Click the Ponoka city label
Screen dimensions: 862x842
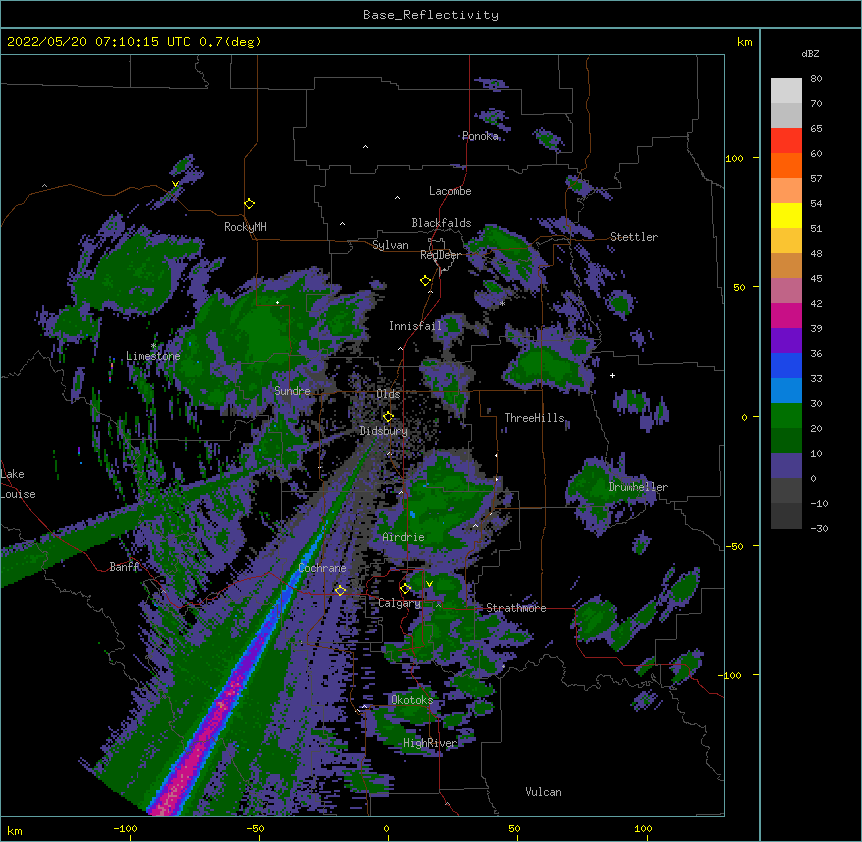coord(480,136)
